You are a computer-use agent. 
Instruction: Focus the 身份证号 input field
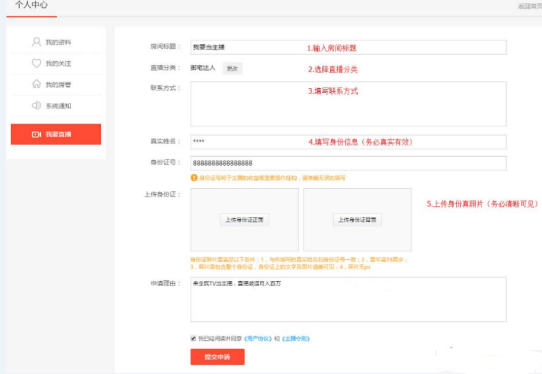(x=348, y=163)
